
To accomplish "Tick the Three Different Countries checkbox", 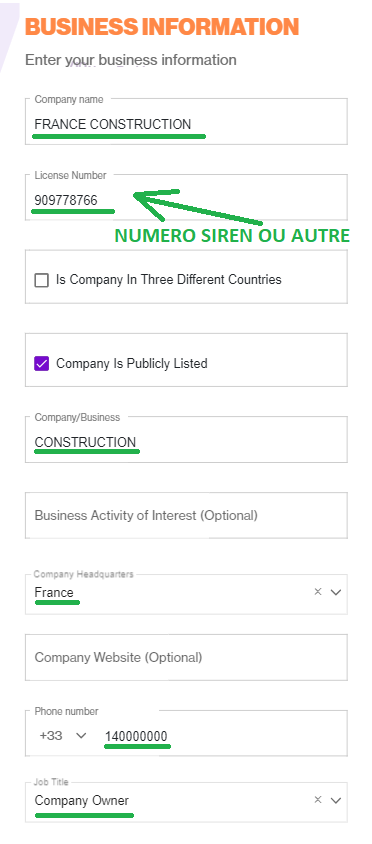I will 41,280.
